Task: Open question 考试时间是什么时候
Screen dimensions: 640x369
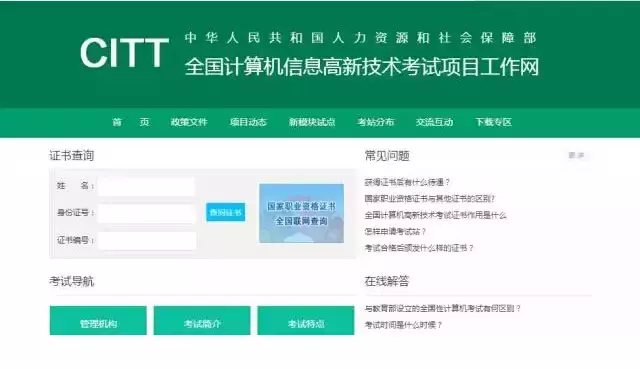Action: pos(403,325)
